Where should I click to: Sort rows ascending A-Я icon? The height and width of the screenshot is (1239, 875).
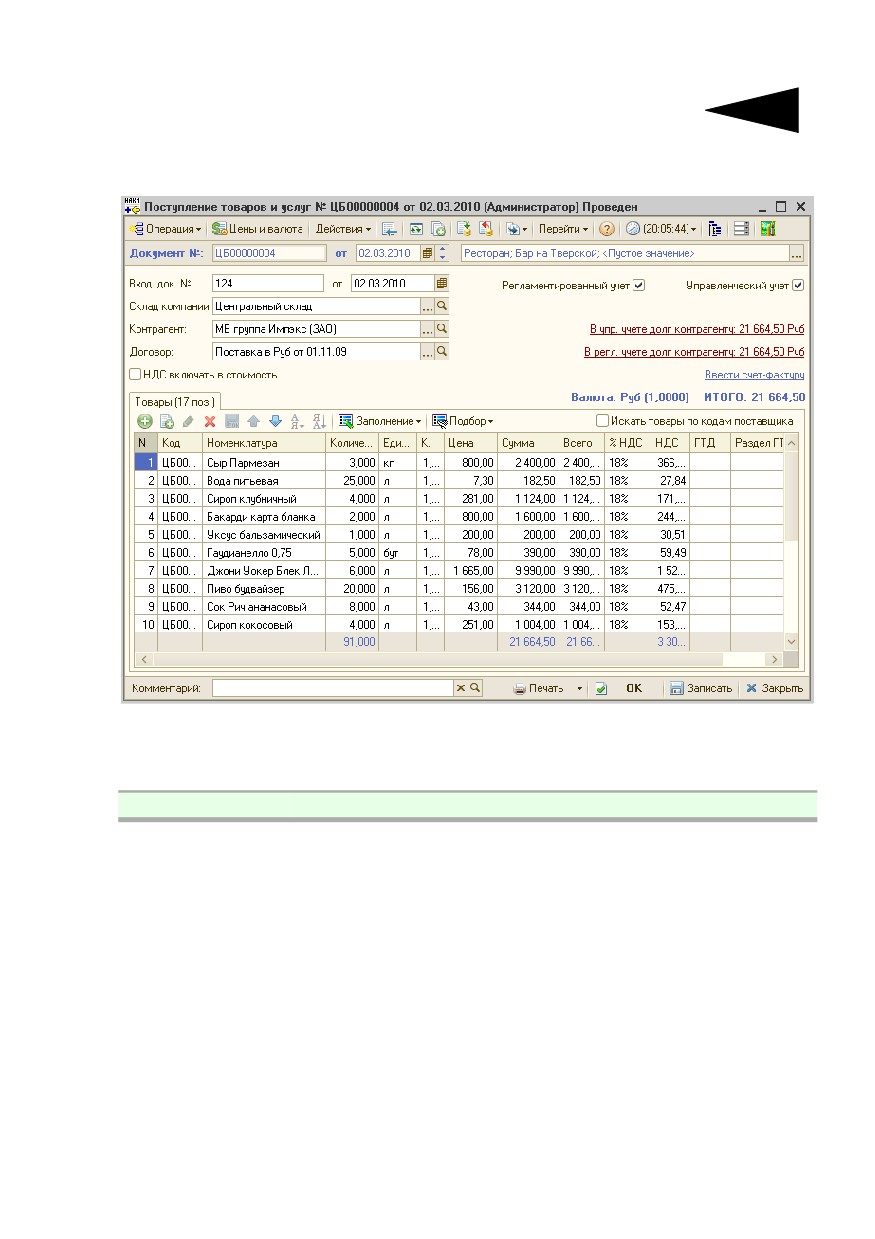click(x=298, y=422)
